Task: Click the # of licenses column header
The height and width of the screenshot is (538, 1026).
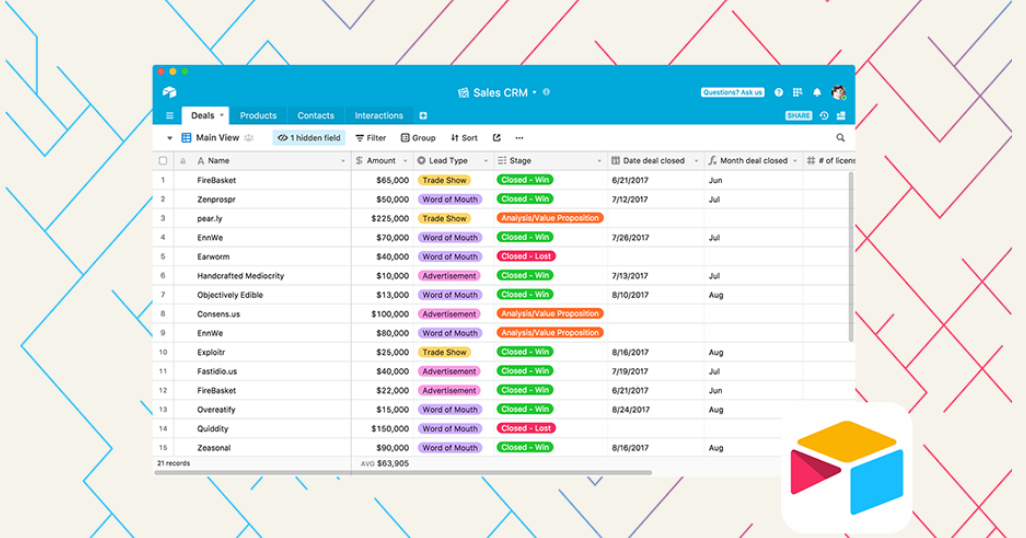Action: pyautogui.click(x=830, y=161)
